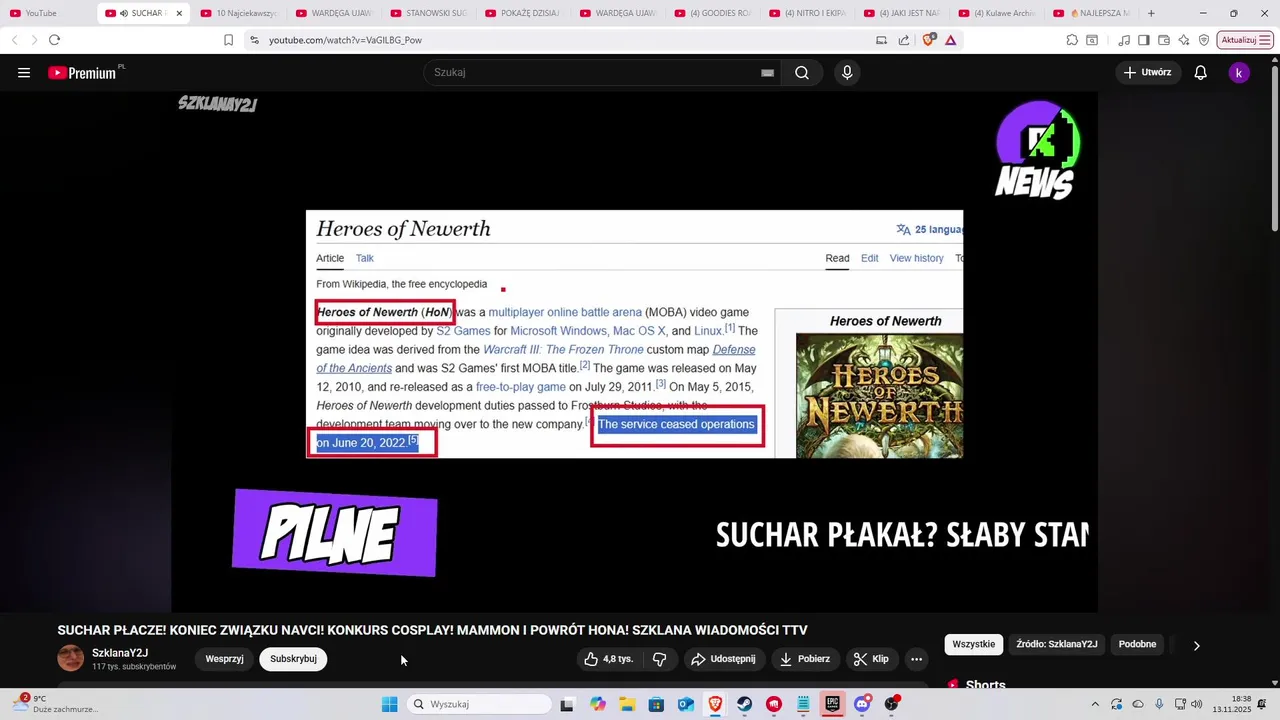
Task: Bookmark this page with bookmark icon
Action: point(228,40)
